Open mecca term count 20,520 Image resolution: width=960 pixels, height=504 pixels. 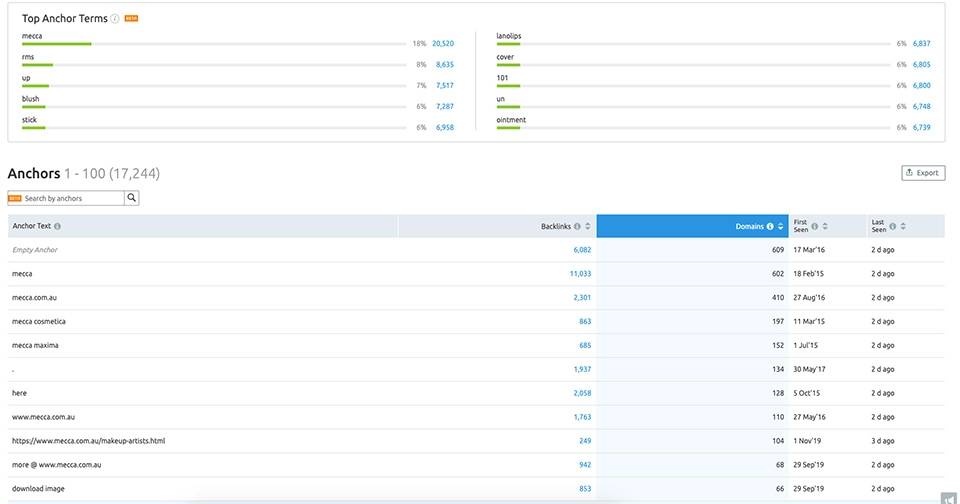[x=443, y=43]
